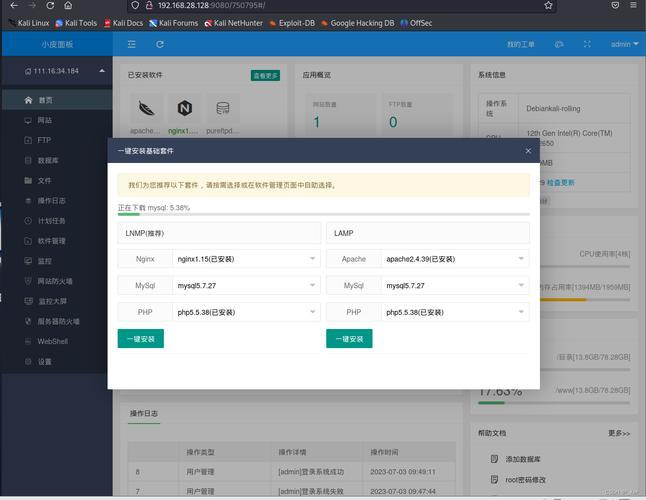Click the more link in help docs

[x=619, y=433]
